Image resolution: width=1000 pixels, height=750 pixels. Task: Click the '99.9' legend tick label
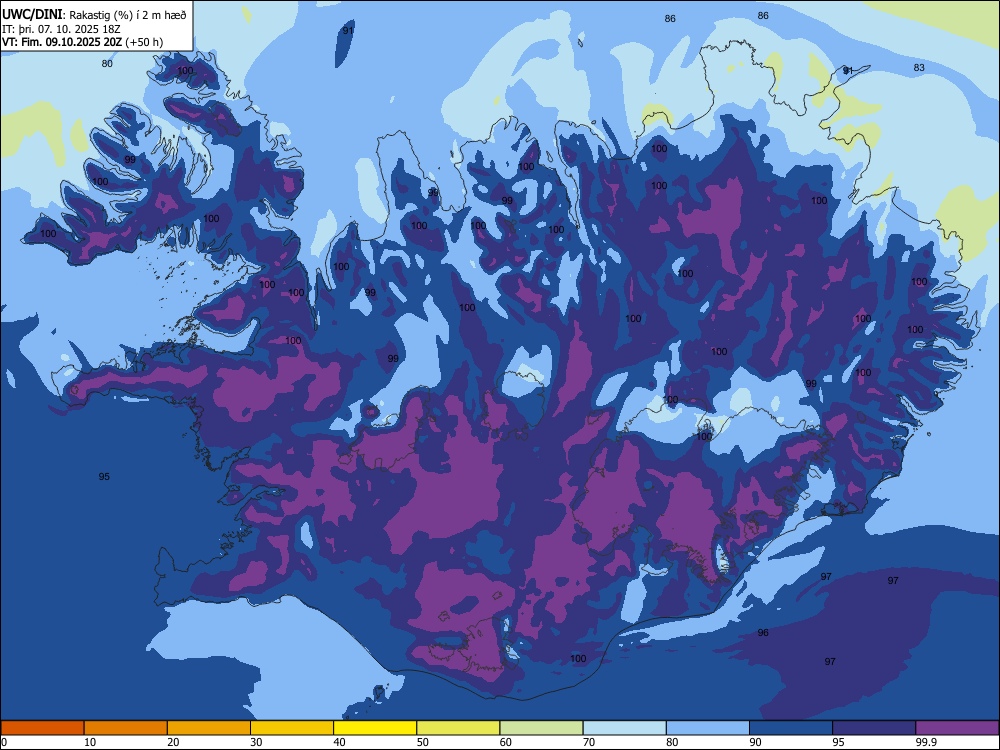click(926, 742)
